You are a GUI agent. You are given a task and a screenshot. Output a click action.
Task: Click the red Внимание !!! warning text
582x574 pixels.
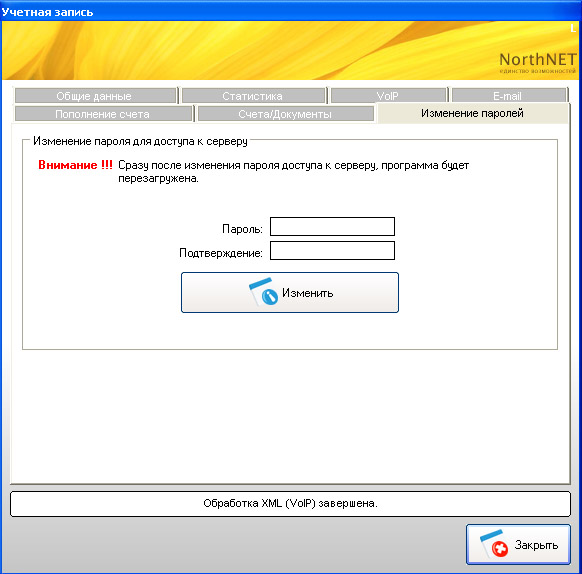point(75,165)
